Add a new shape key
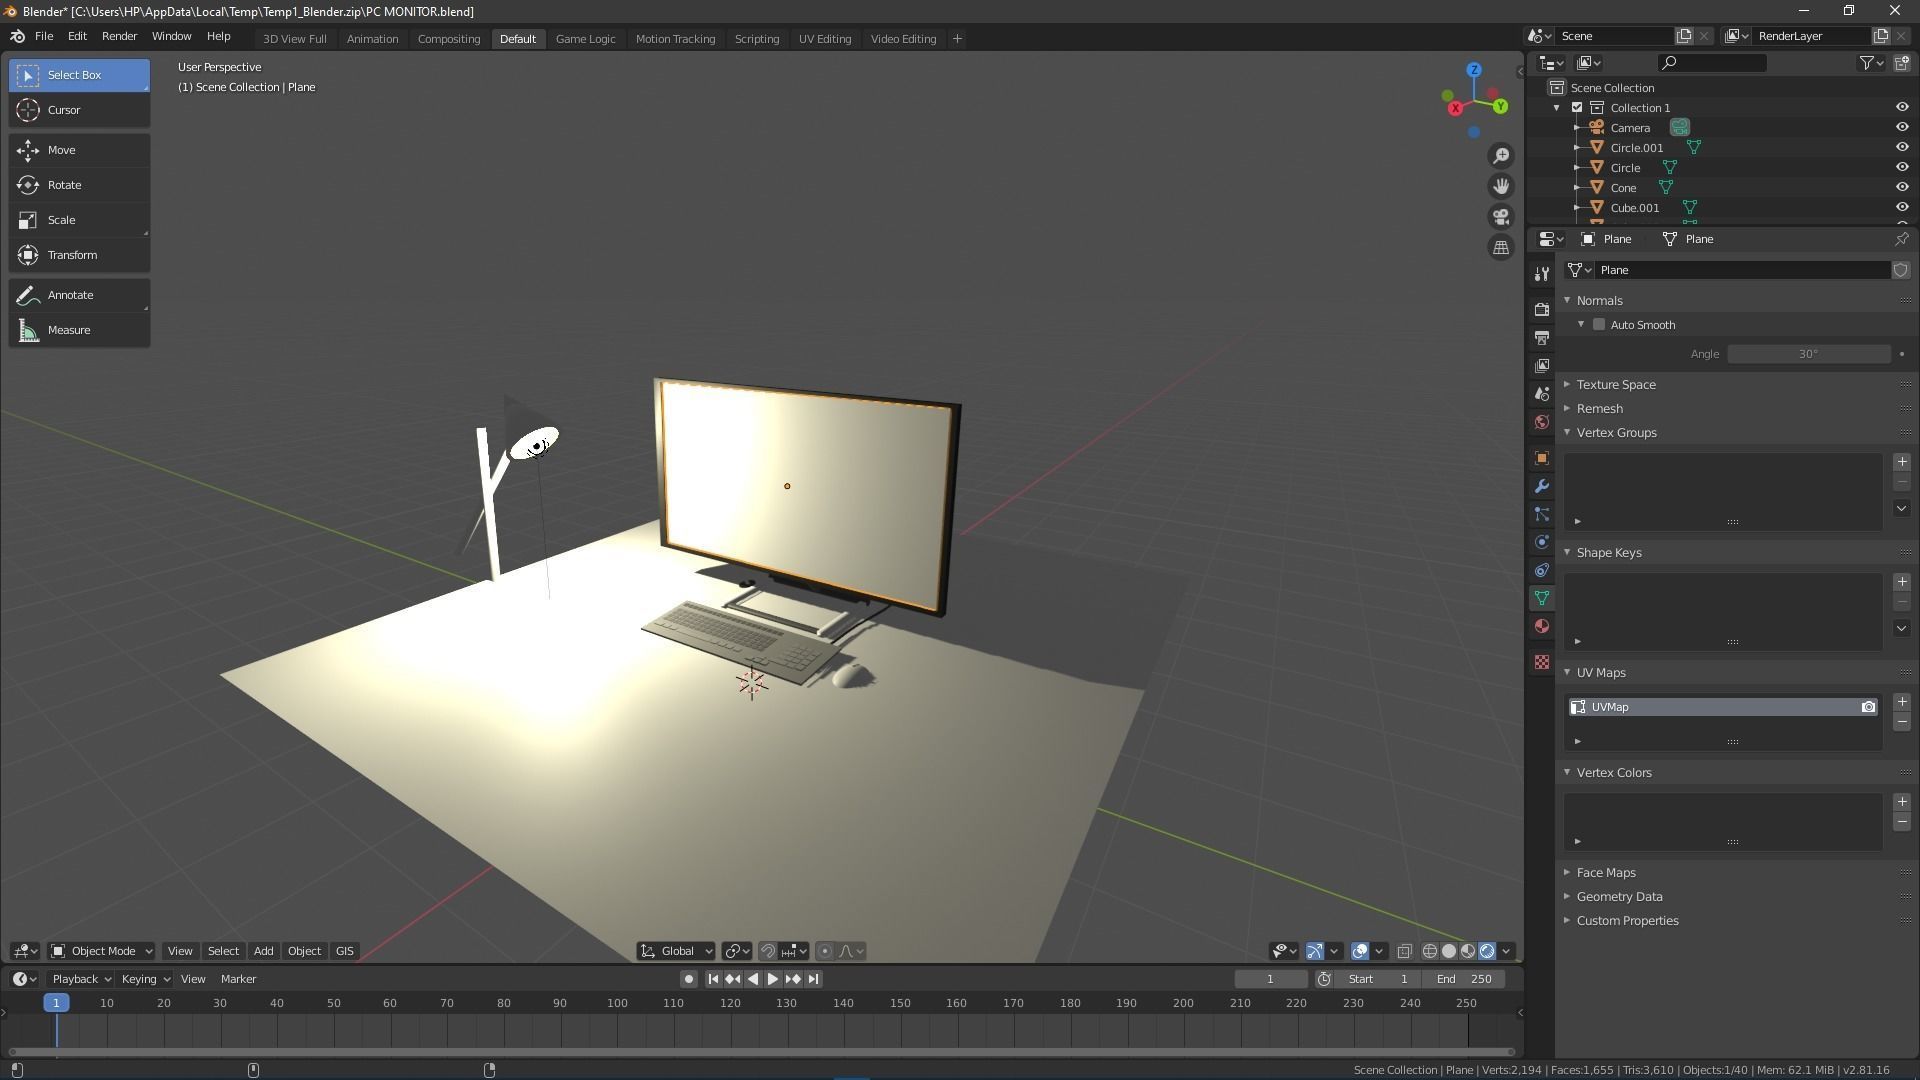The image size is (1920, 1080). (x=1901, y=582)
